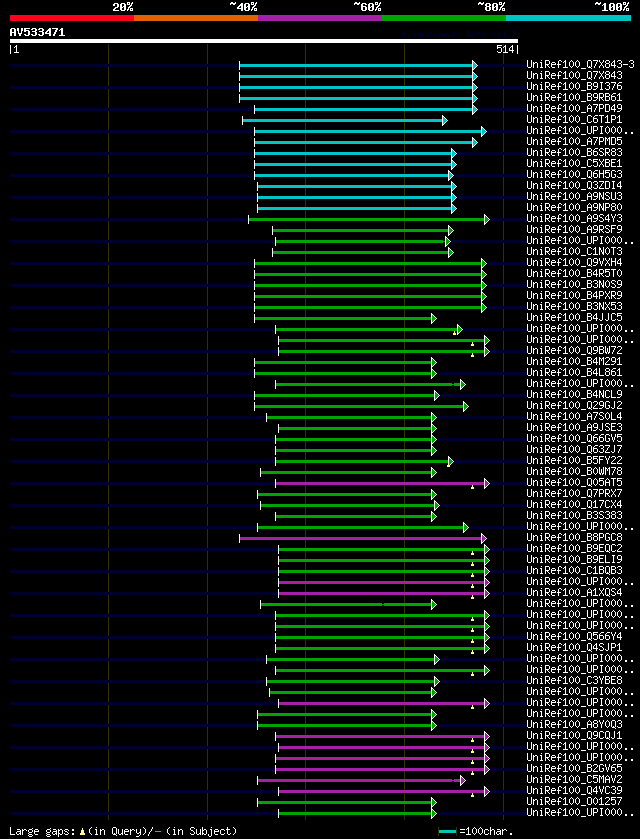Click the yellow gap marker on B5FY22 row

click(x=448, y=464)
